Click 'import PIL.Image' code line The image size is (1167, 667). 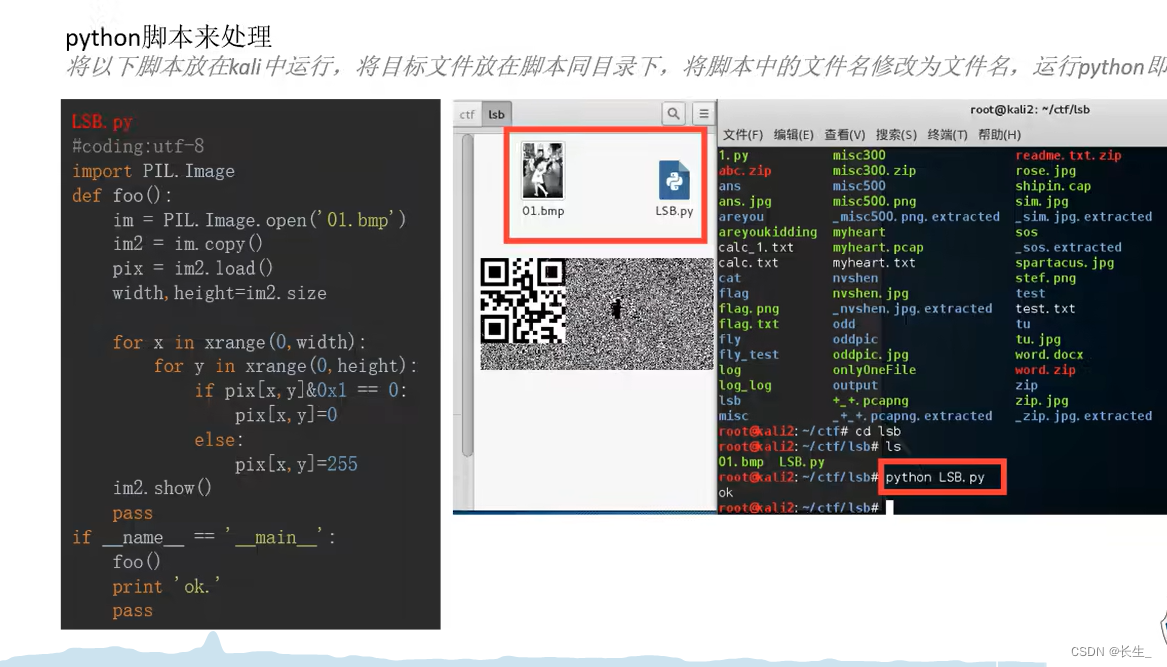pyautogui.click(x=153, y=171)
